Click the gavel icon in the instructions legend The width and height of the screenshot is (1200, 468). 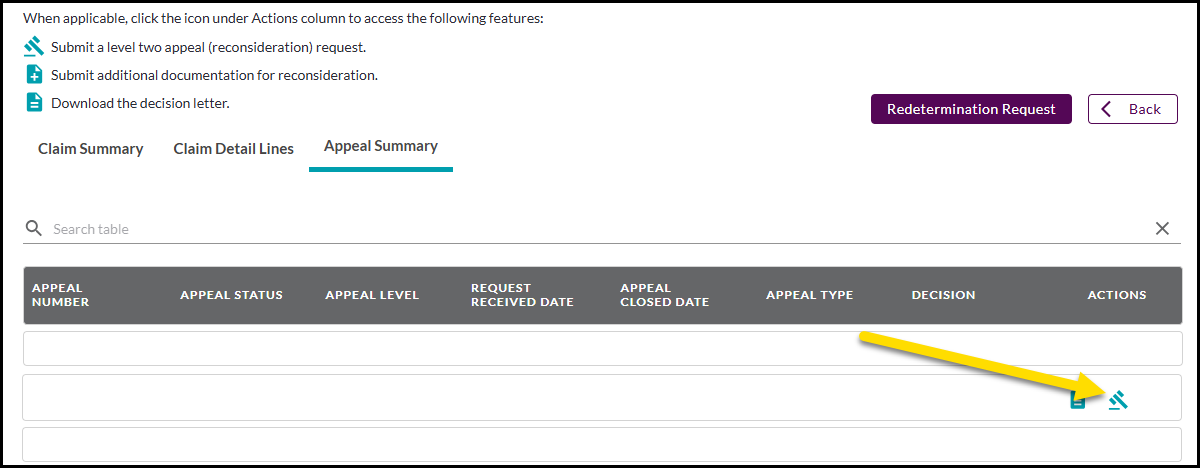(34, 47)
